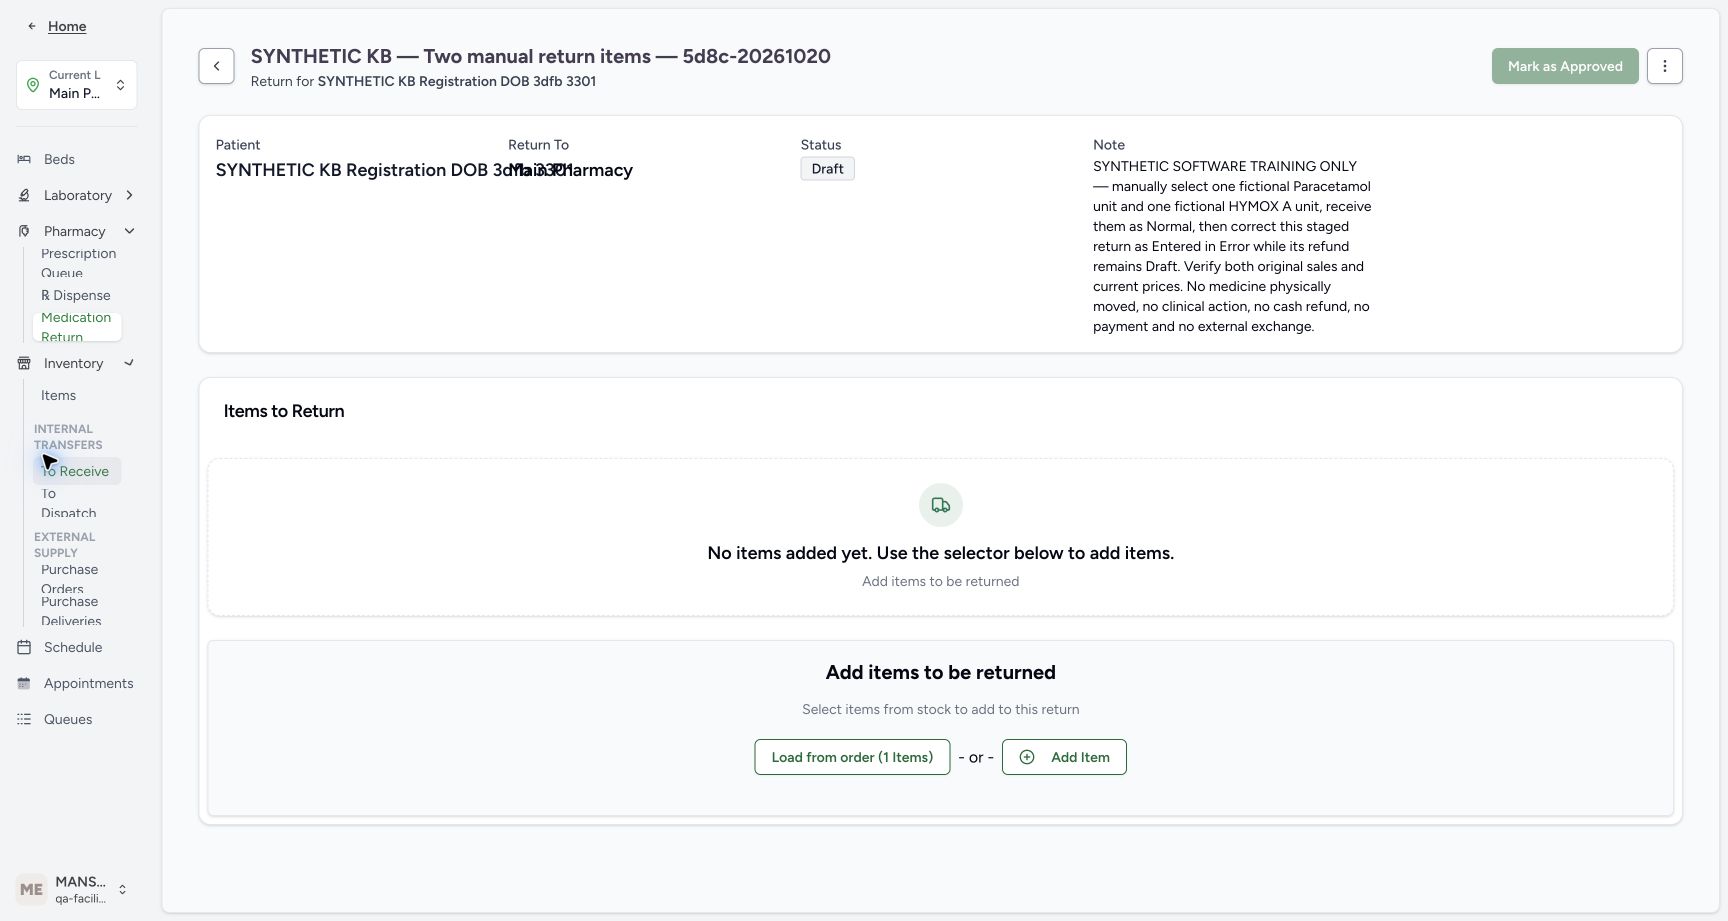Viewport: 1728px width, 921px height.
Task: Collapse the Pharmacy section chevron
Action: point(129,231)
